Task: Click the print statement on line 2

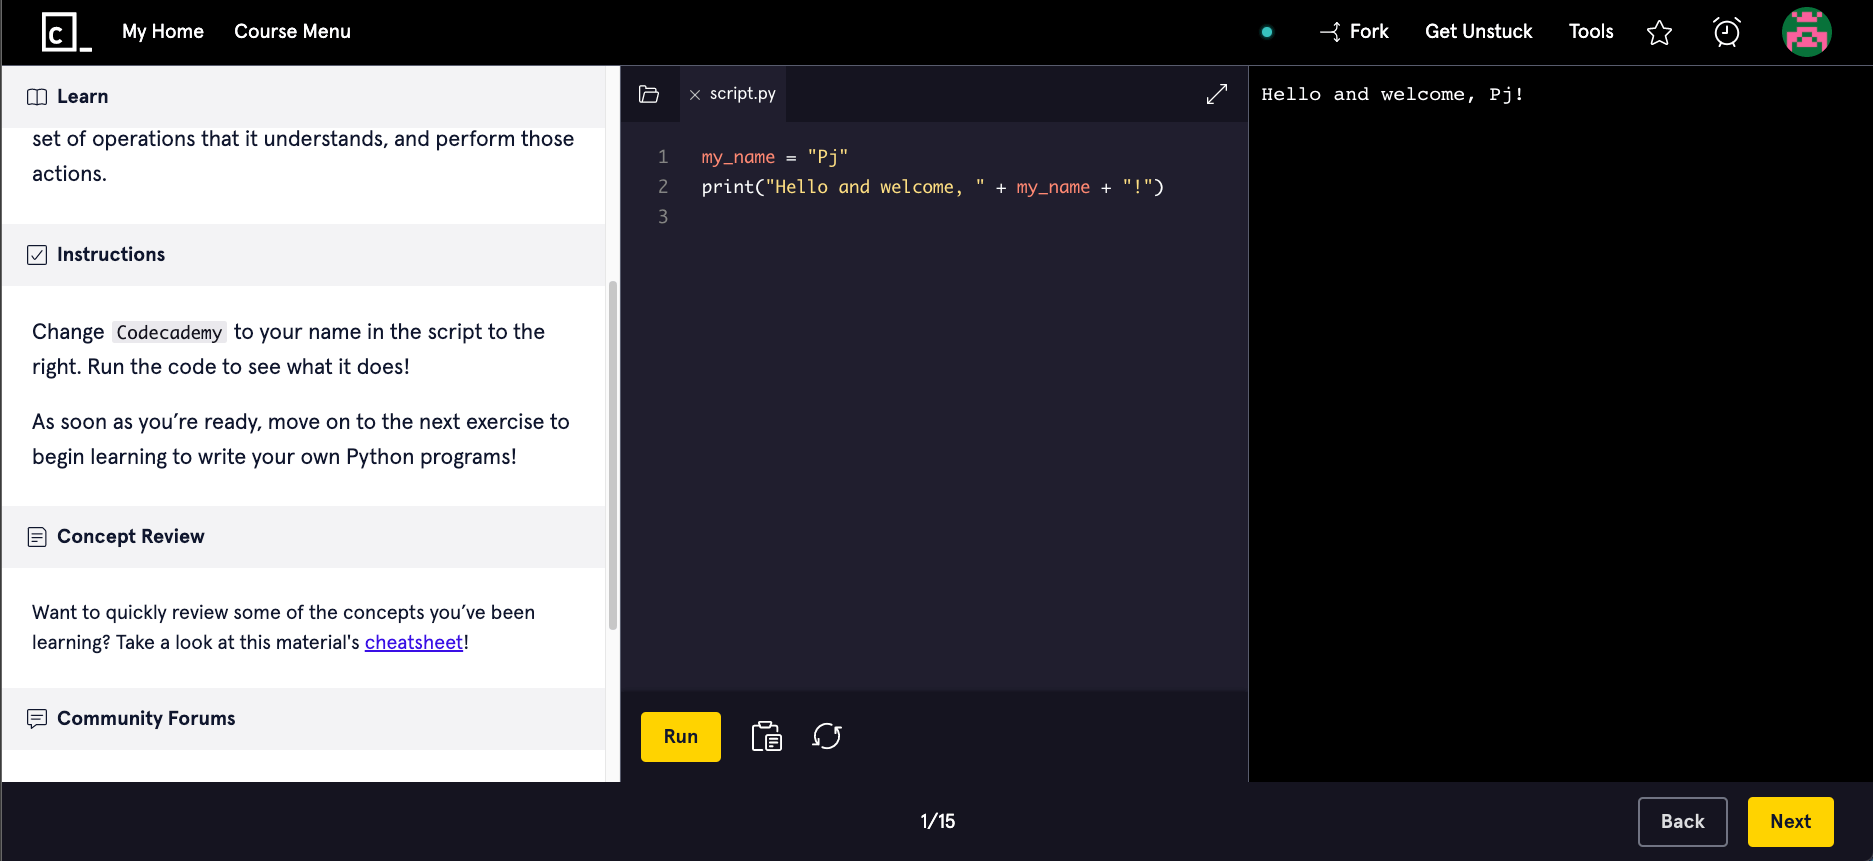Action: pyautogui.click(x=932, y=187)
